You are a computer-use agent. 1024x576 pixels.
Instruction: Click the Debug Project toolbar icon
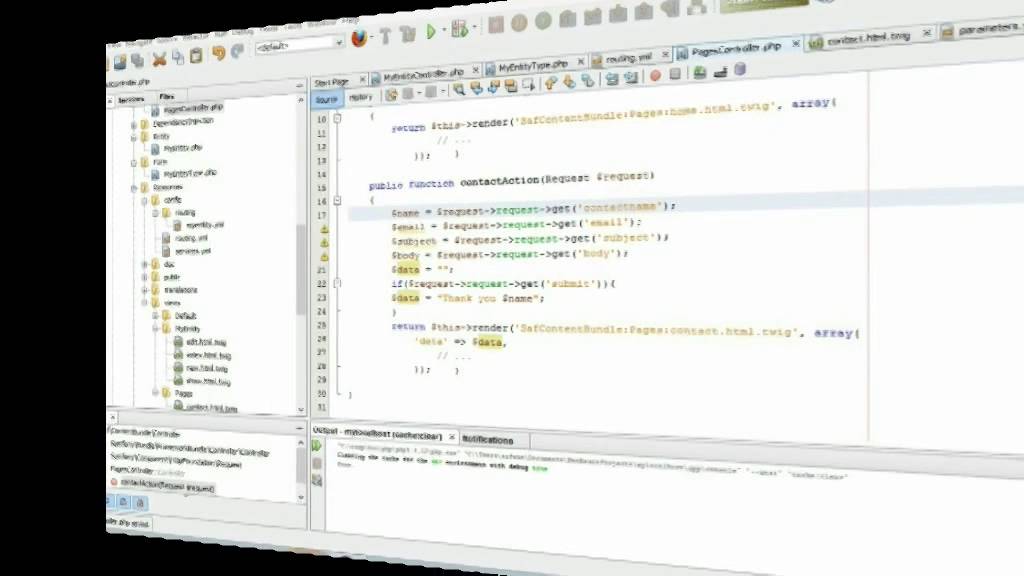tap(460, 29)
